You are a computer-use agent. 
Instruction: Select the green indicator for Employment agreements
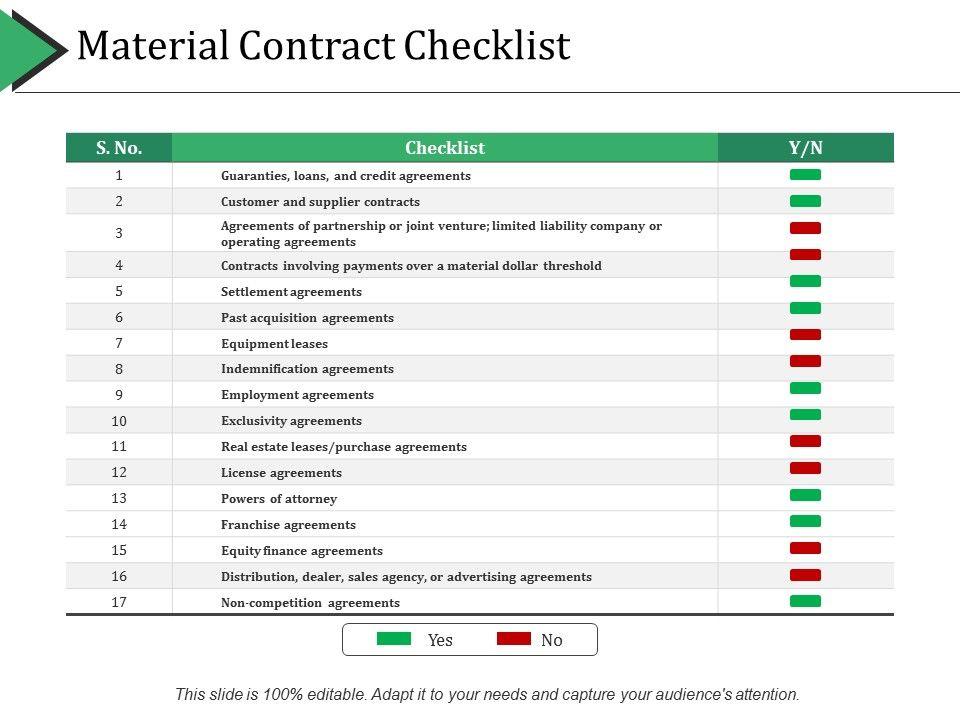point(805,388)
